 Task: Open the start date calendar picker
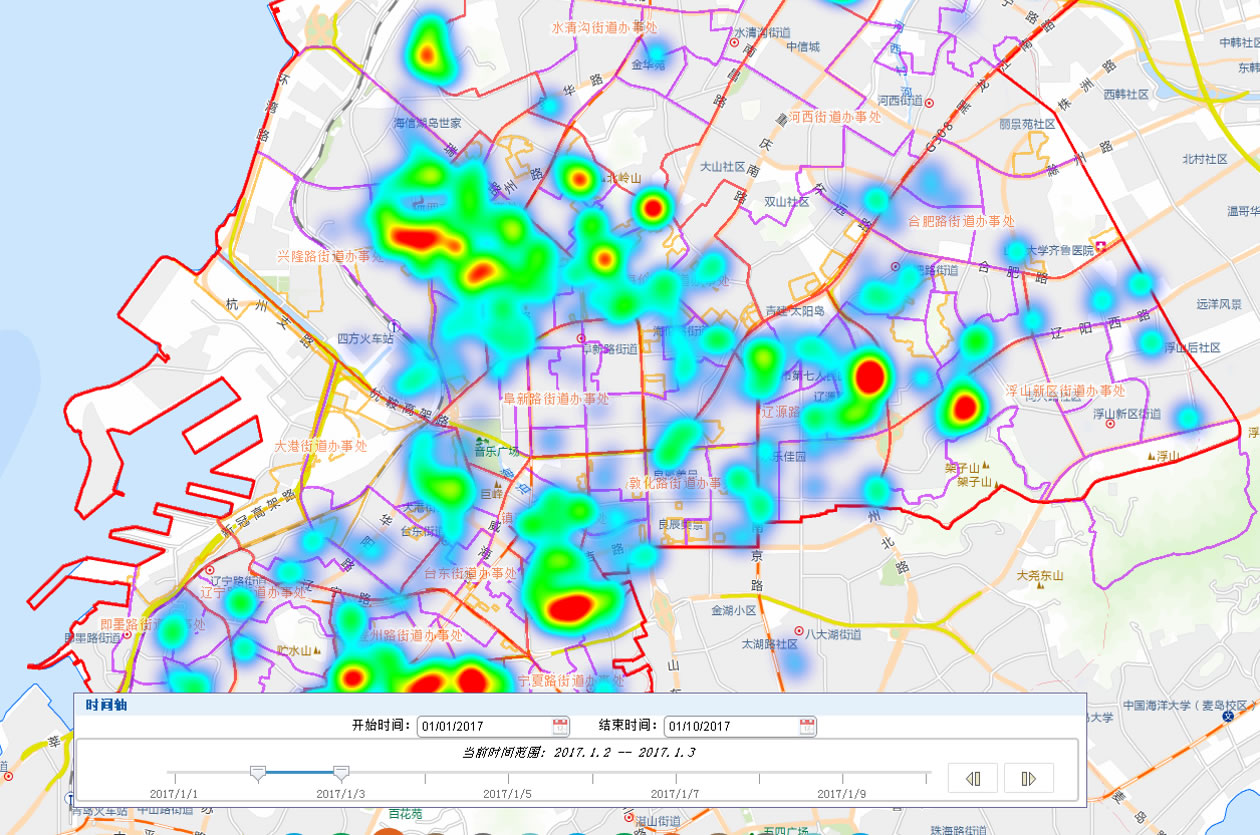coord(560,726)
